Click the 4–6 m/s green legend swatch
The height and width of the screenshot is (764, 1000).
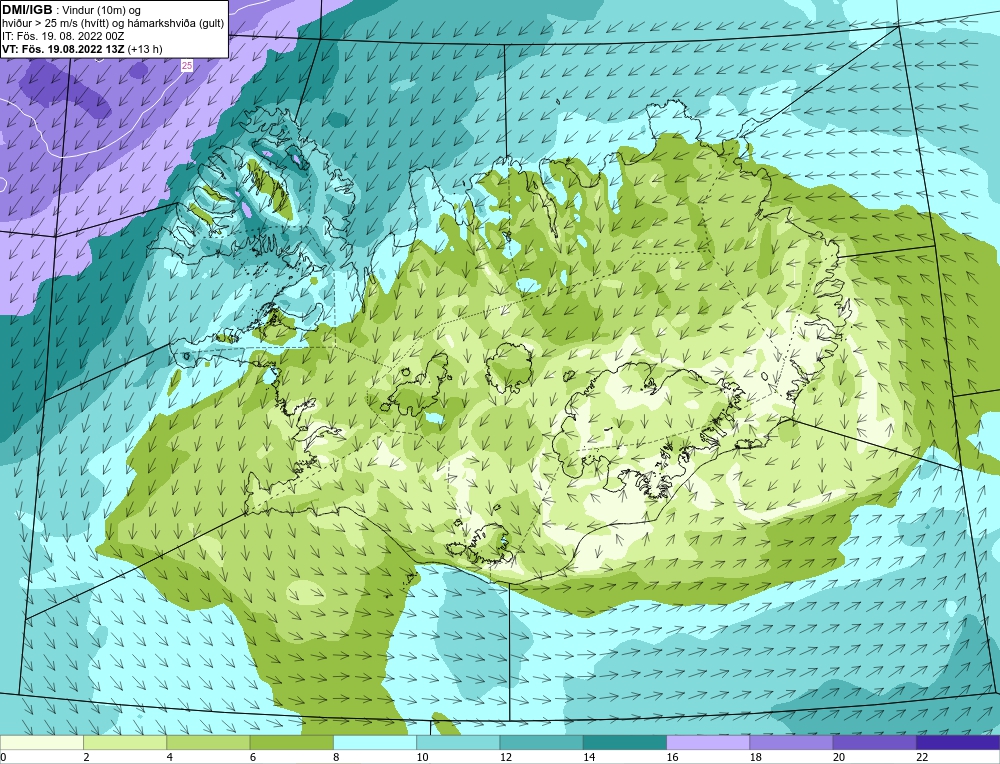(x=208, y=742)
